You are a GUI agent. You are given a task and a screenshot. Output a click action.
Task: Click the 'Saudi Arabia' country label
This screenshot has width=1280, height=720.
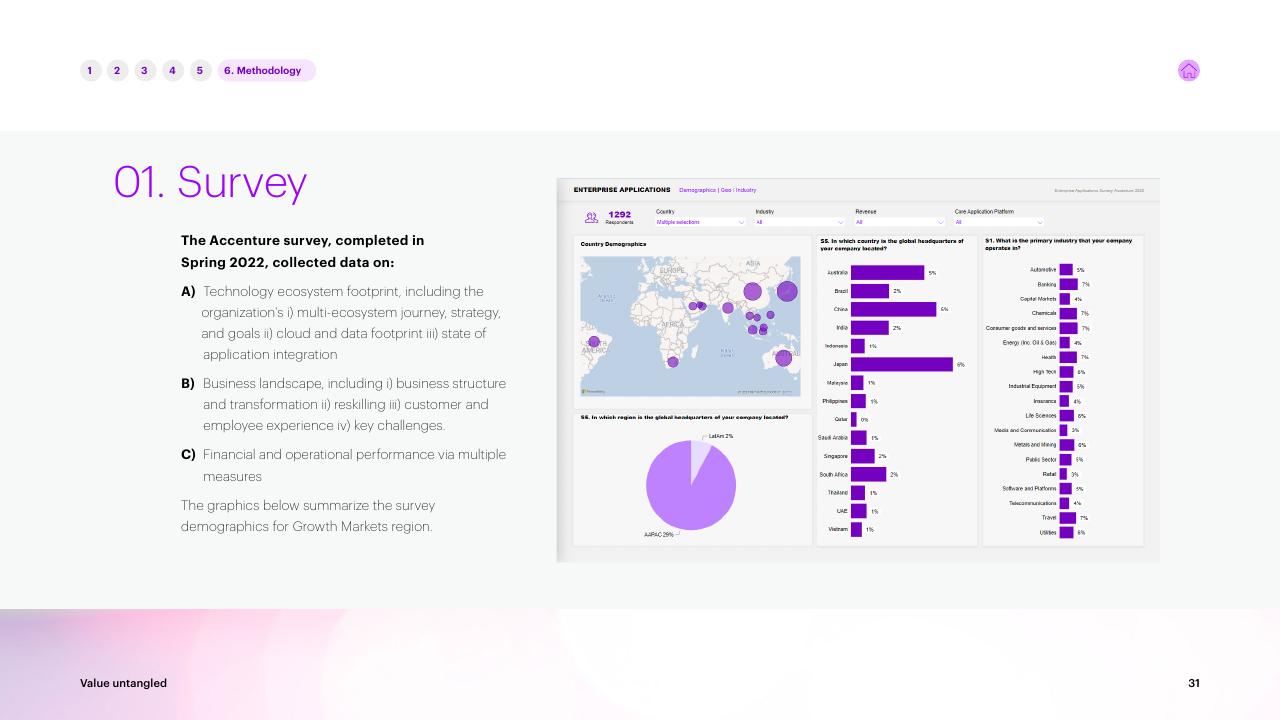pyautogui.click(x=833, y=437)
